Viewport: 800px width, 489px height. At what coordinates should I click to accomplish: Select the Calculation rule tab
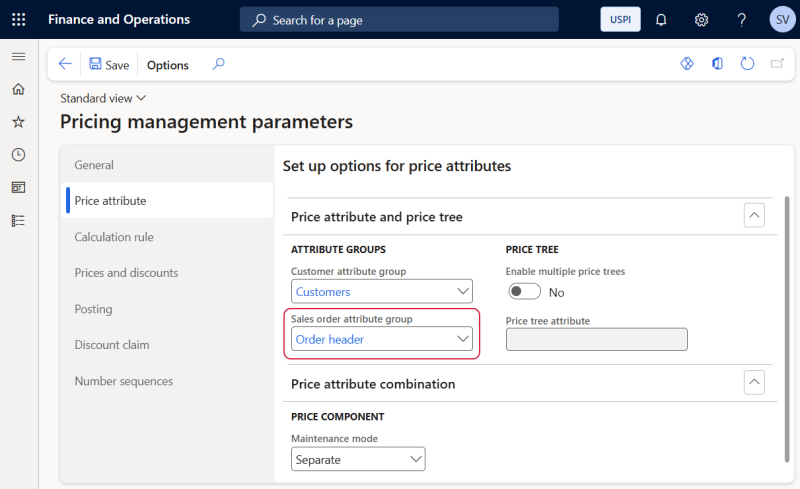point(114,237)
